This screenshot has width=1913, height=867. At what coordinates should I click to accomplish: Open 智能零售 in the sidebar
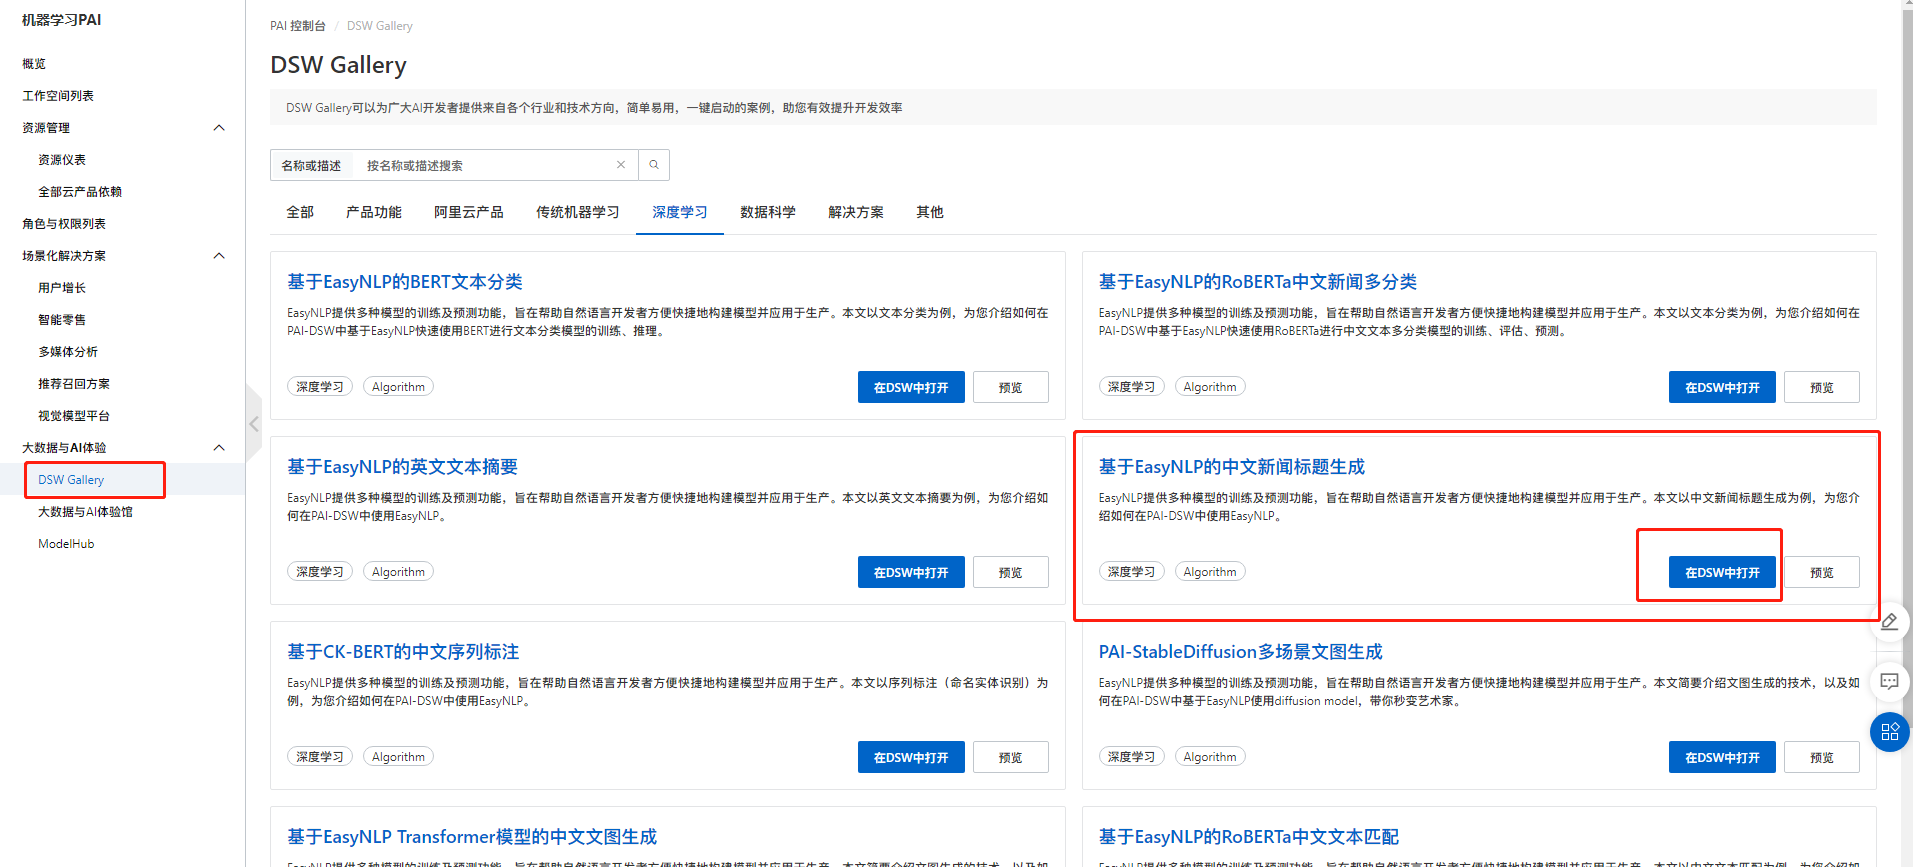[62, 320]
